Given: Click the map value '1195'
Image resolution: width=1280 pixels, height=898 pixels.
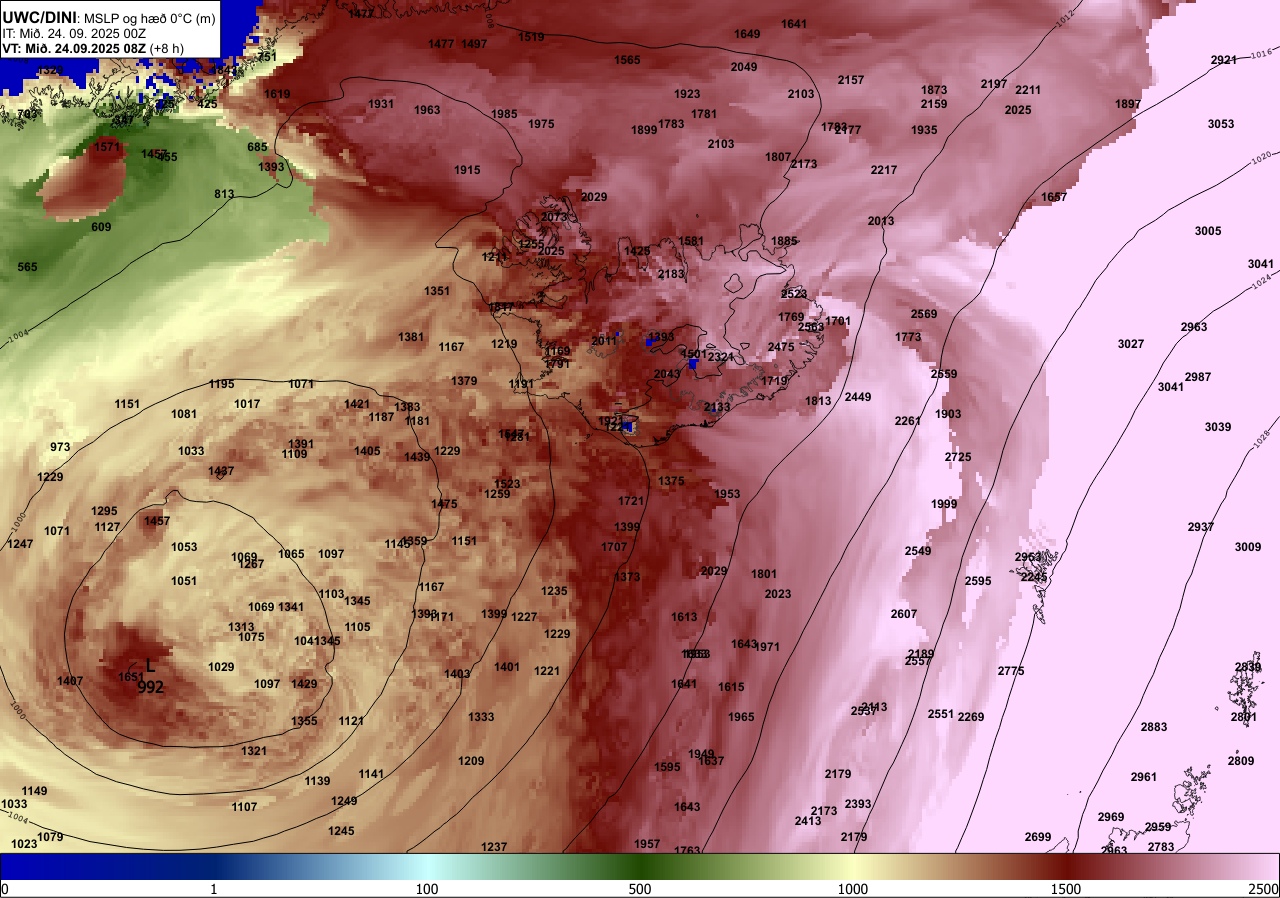Looking at the screenshot, I should [221, 384].
